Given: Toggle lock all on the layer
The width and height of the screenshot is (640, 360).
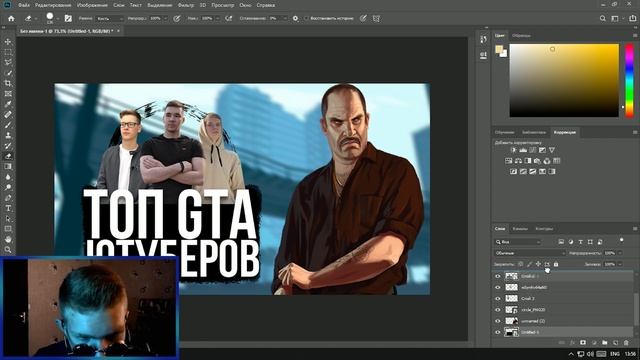Looking at the screenshot, I should point(556,264).
